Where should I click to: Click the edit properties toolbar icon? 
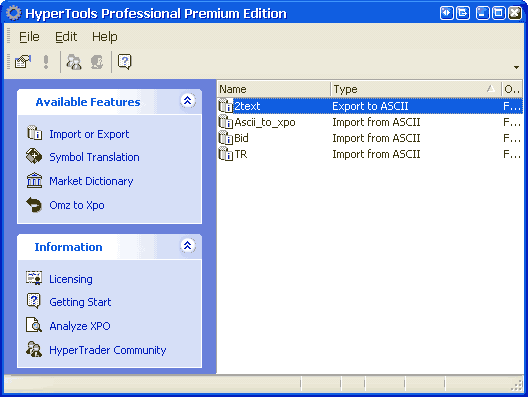(23, 62)
